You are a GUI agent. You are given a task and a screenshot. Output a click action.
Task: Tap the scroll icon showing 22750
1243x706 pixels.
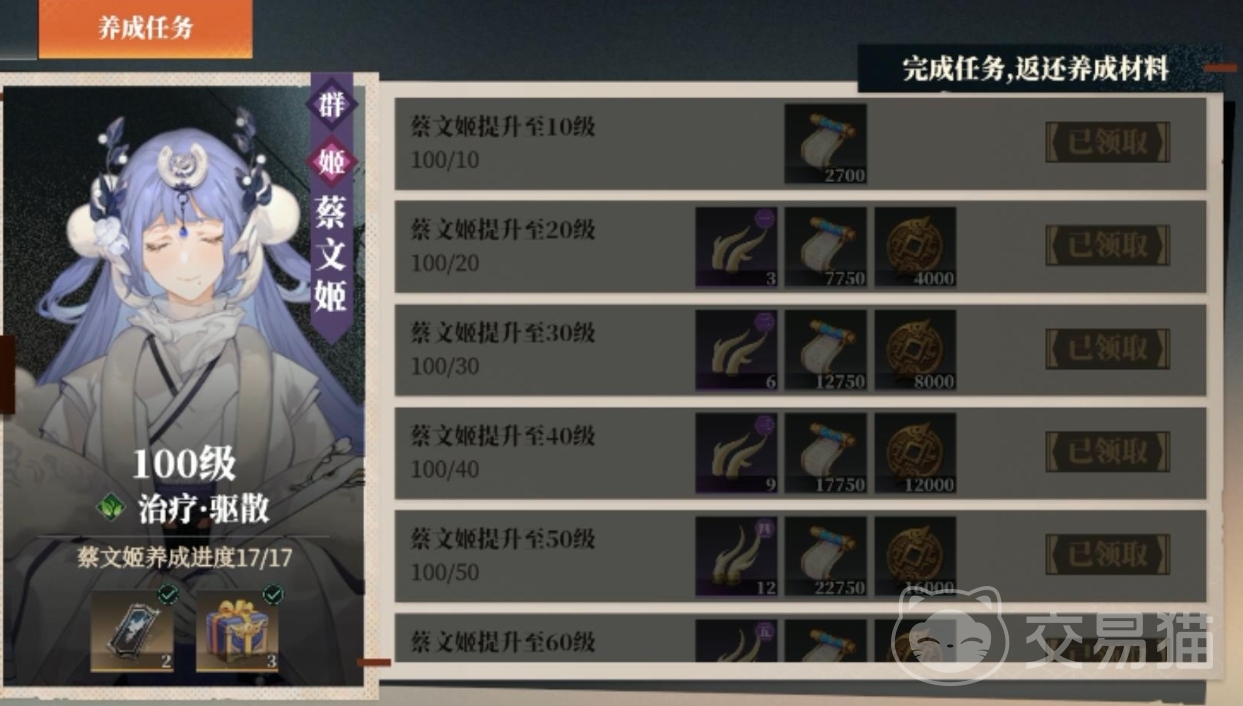pos(825,556)
